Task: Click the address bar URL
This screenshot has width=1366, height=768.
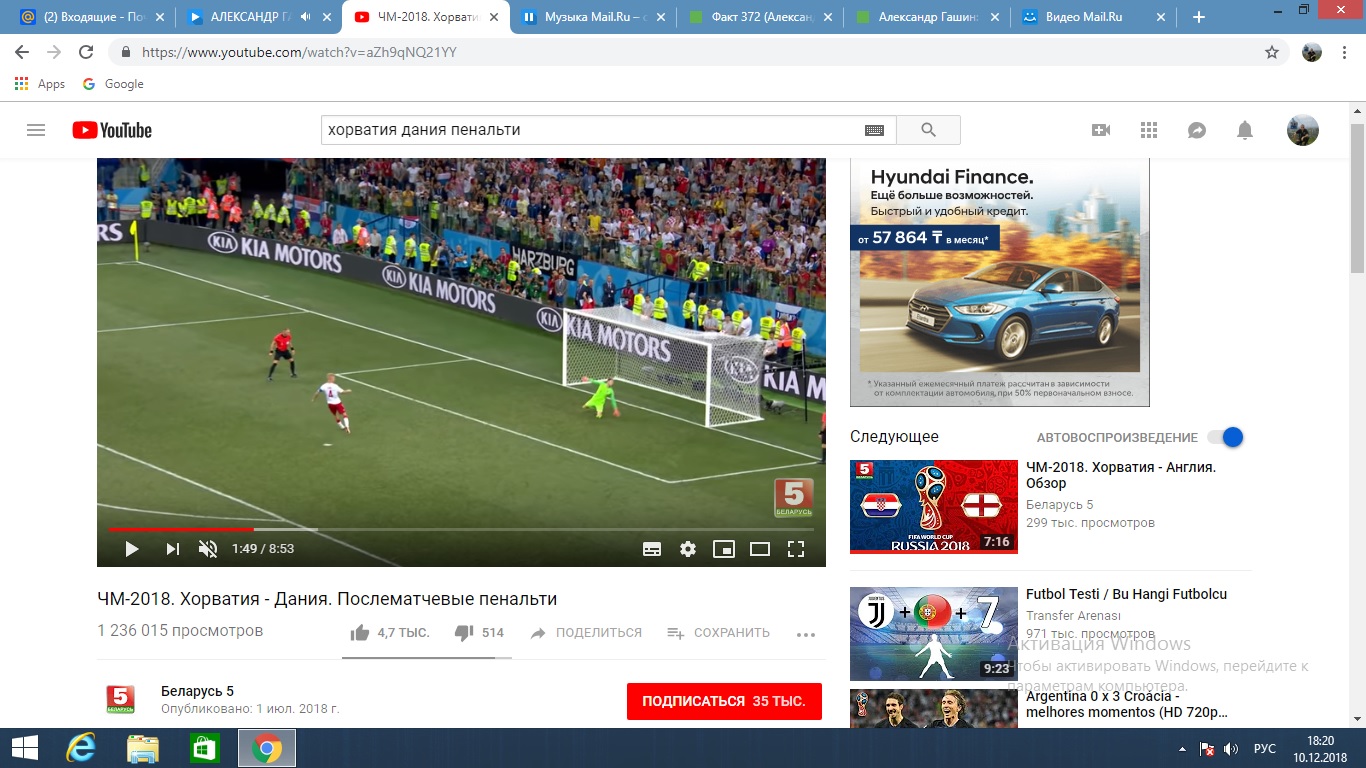Action: coord(299,52)
